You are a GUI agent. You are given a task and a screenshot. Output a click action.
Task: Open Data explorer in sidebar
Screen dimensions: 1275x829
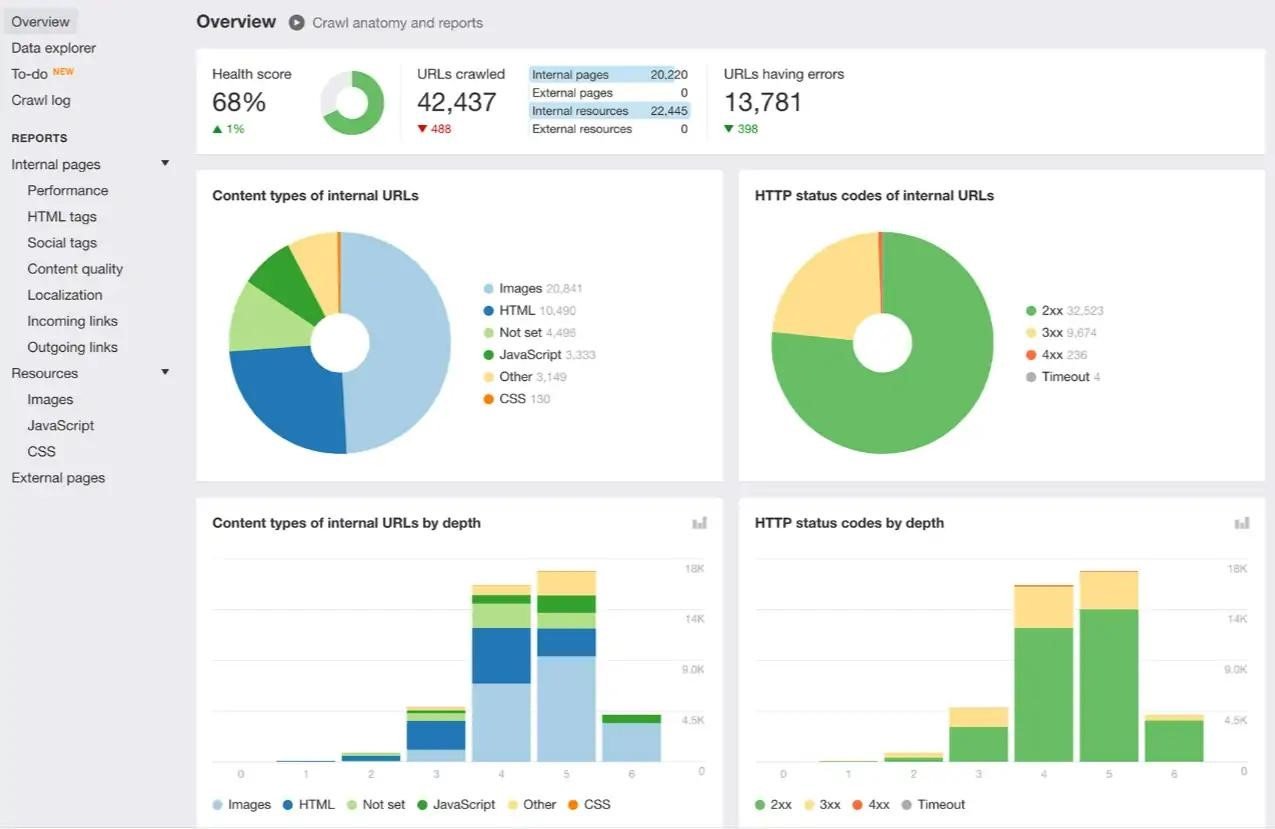(54, 48)
